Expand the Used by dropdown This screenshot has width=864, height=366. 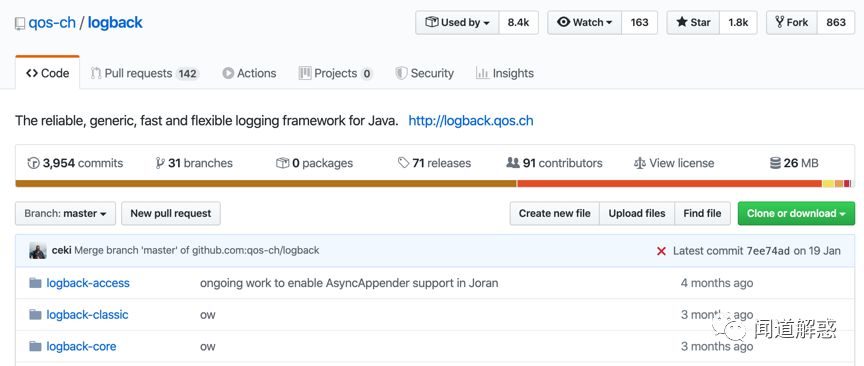(457, 23)
